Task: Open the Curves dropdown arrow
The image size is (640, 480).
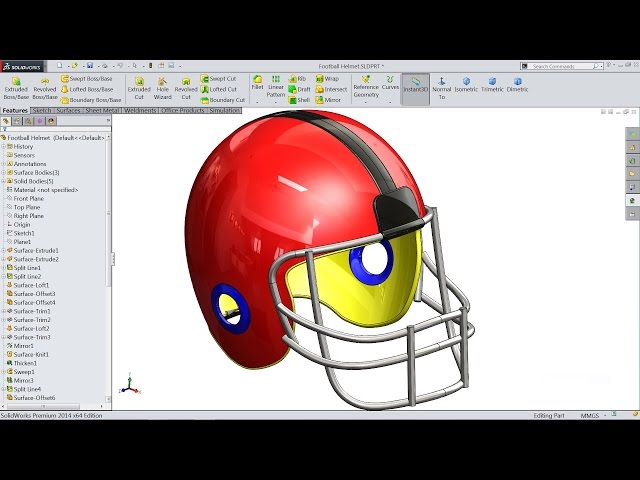Action: [x=390, y=102]
